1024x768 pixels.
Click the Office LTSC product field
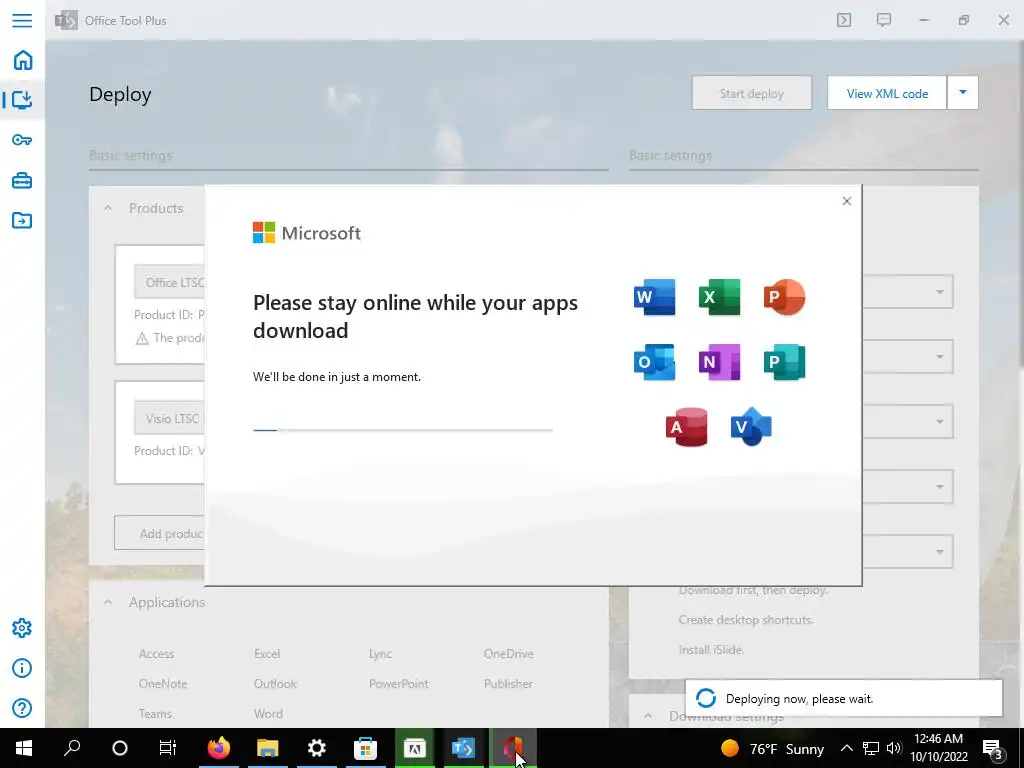(x=169, y=282)
